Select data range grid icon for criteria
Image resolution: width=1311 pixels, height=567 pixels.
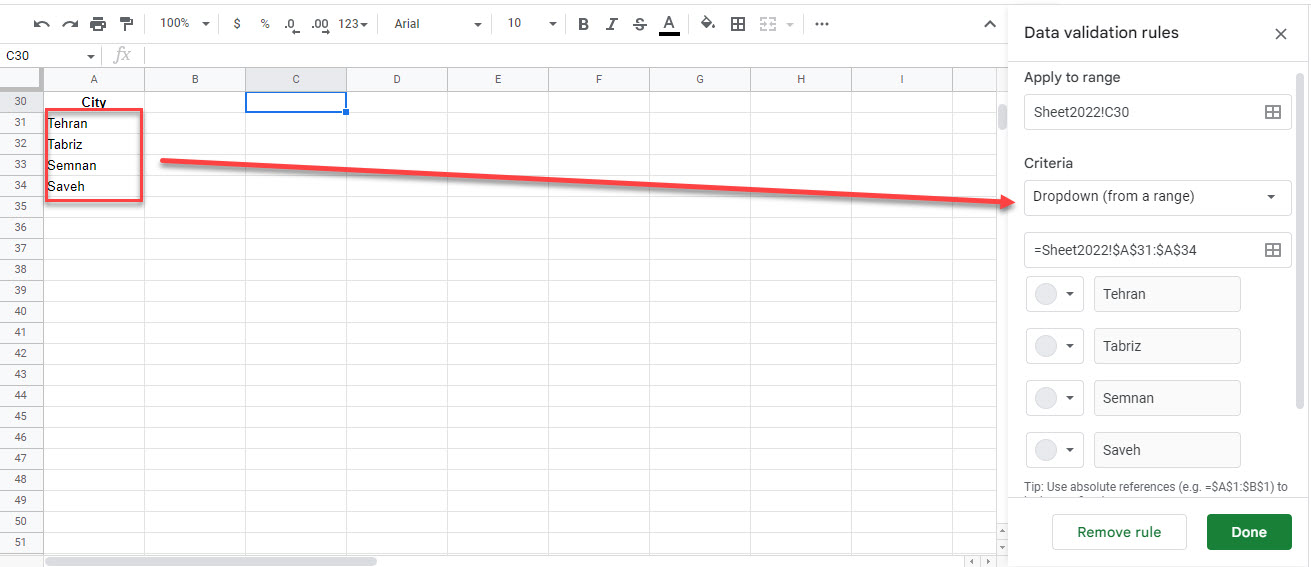(x=1272, y=250)
